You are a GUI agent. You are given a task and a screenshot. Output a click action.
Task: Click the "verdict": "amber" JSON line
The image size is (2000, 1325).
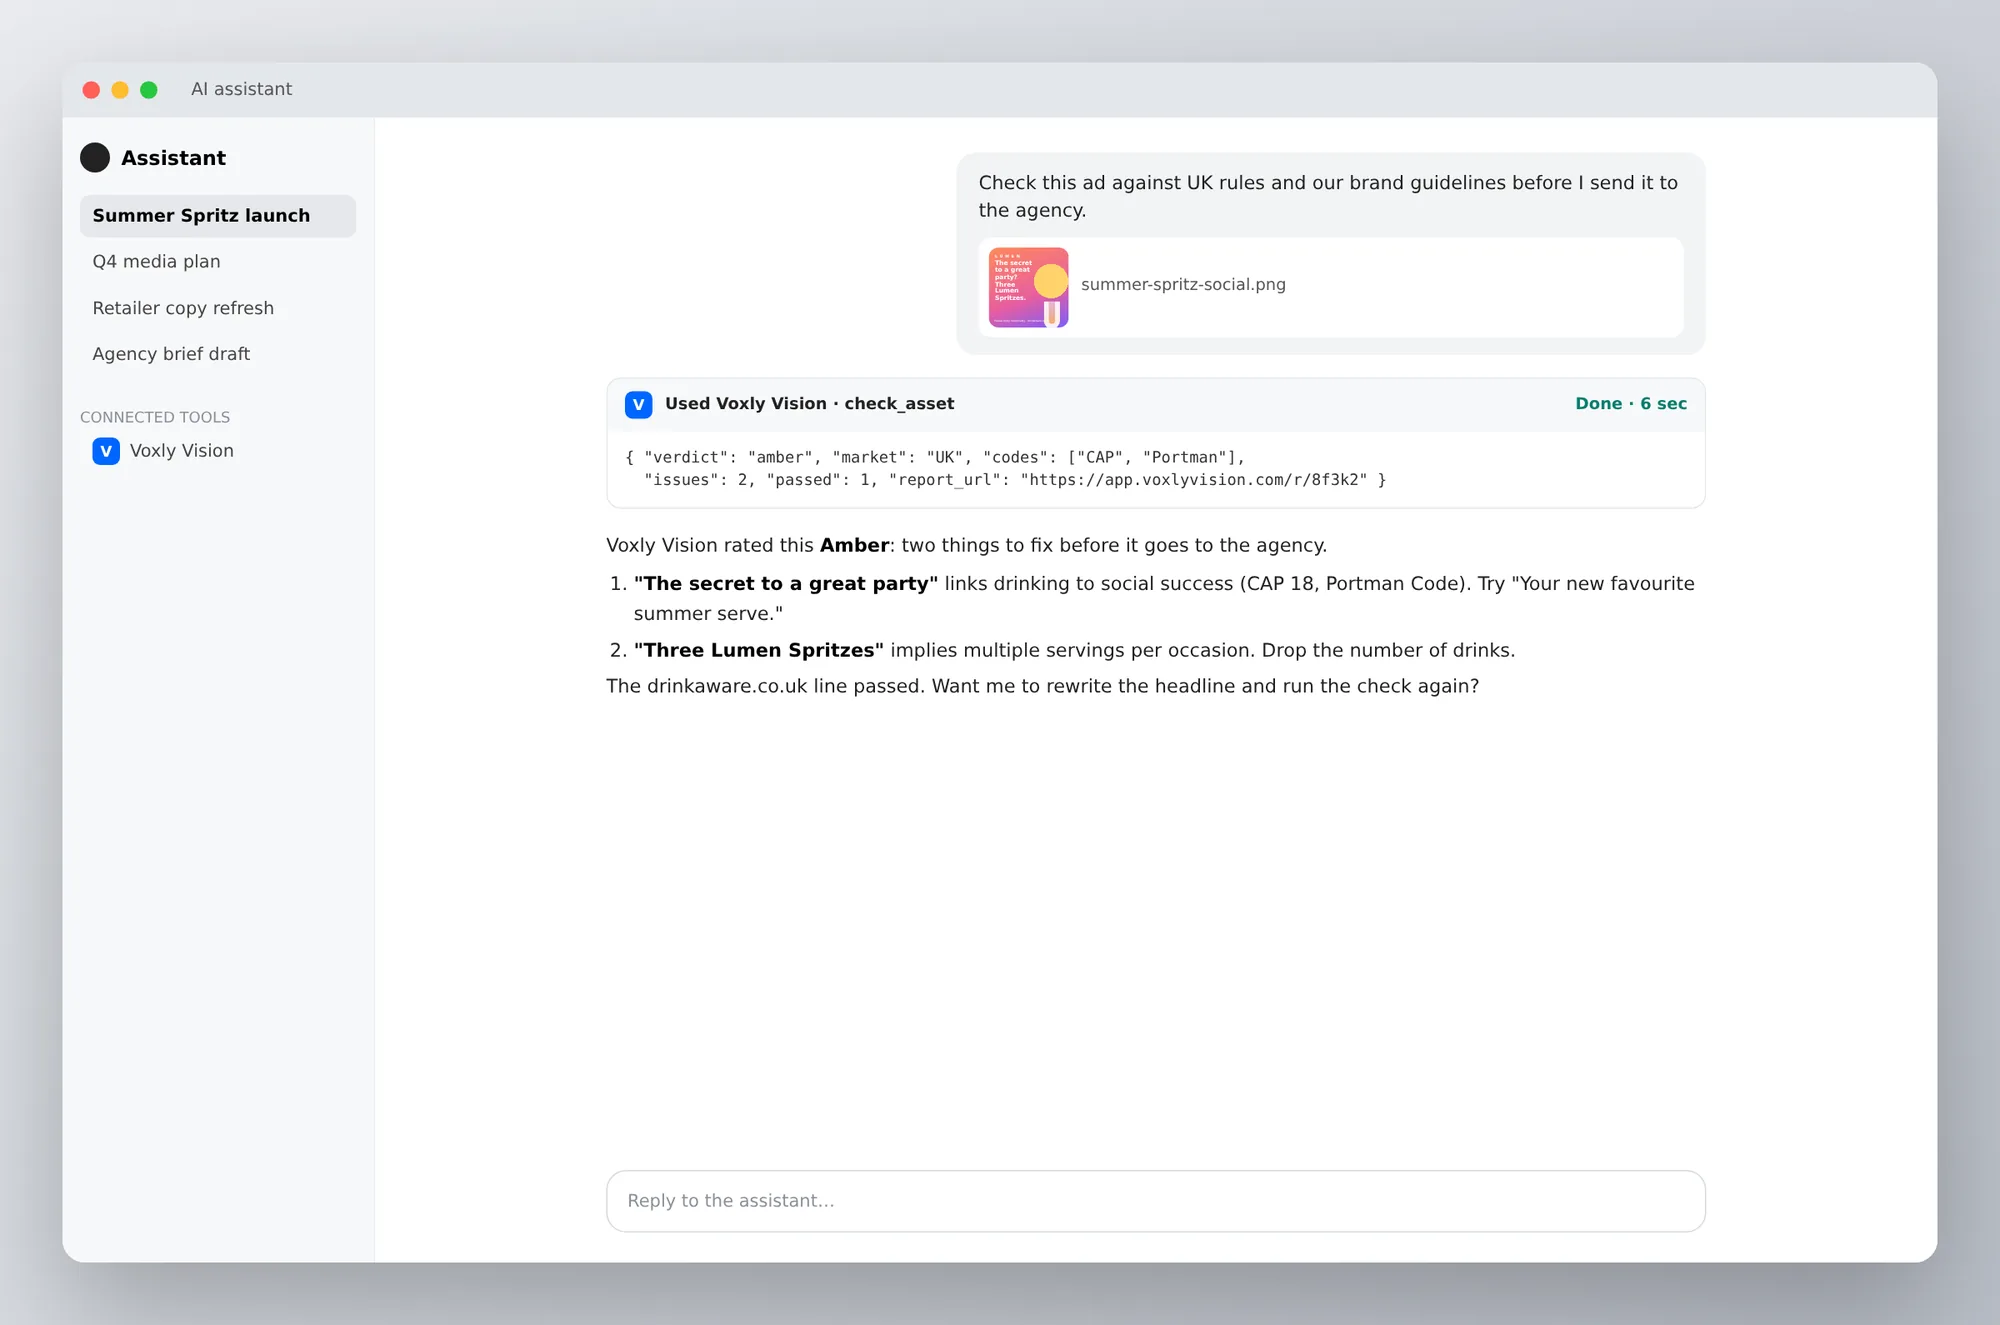pos(935,458)
